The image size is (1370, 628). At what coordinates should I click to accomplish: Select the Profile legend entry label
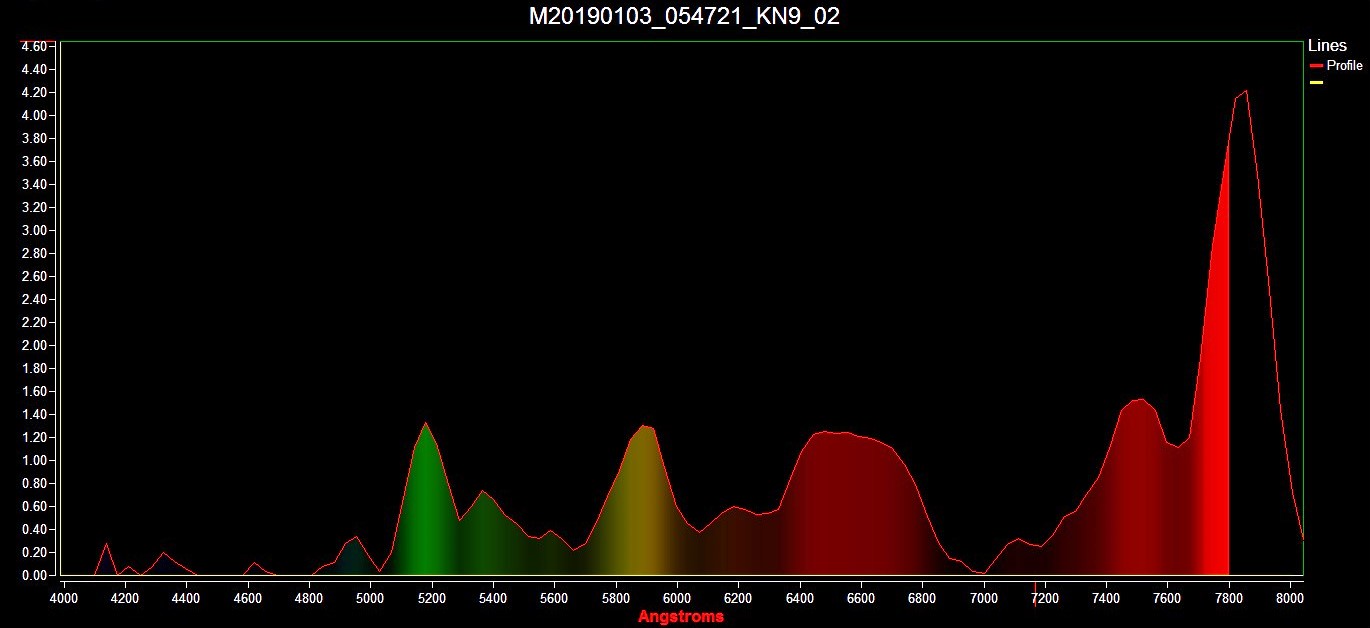1344,66
